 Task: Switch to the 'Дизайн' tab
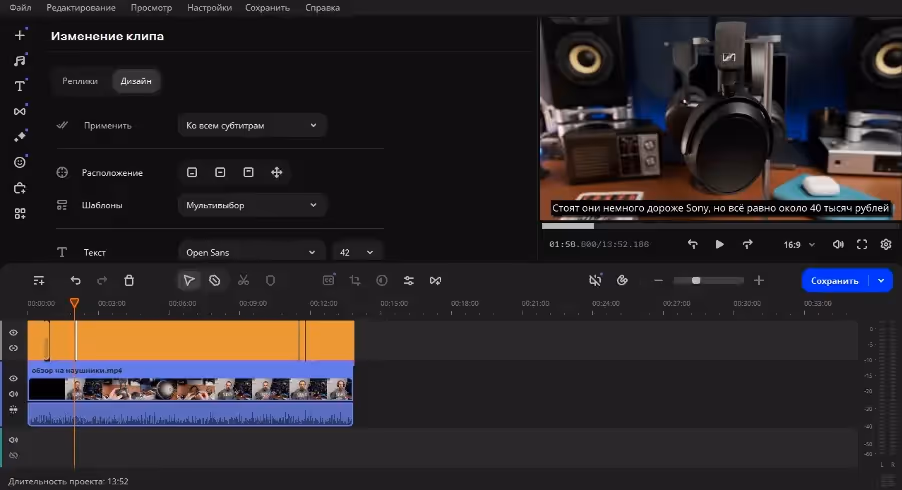click(136, 81)
